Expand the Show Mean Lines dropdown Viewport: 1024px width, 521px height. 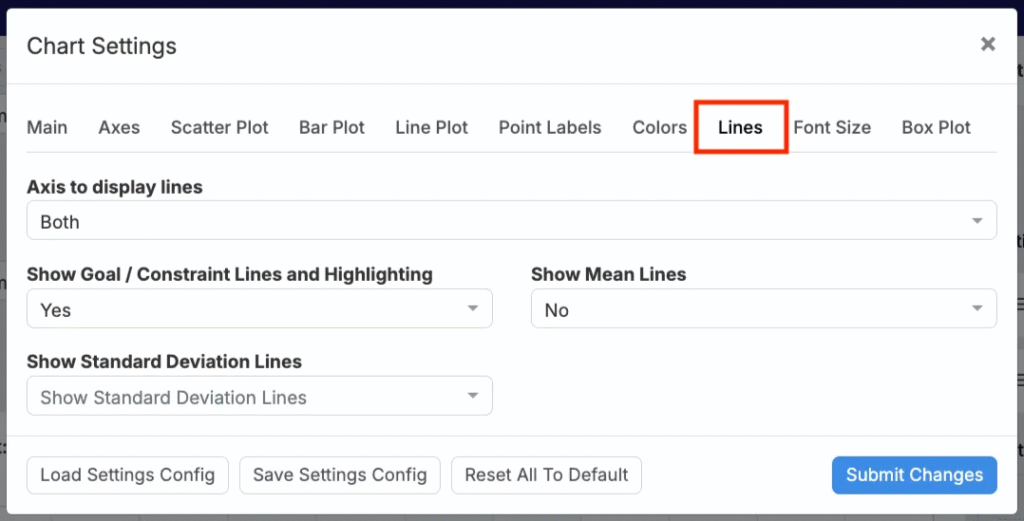763,309
